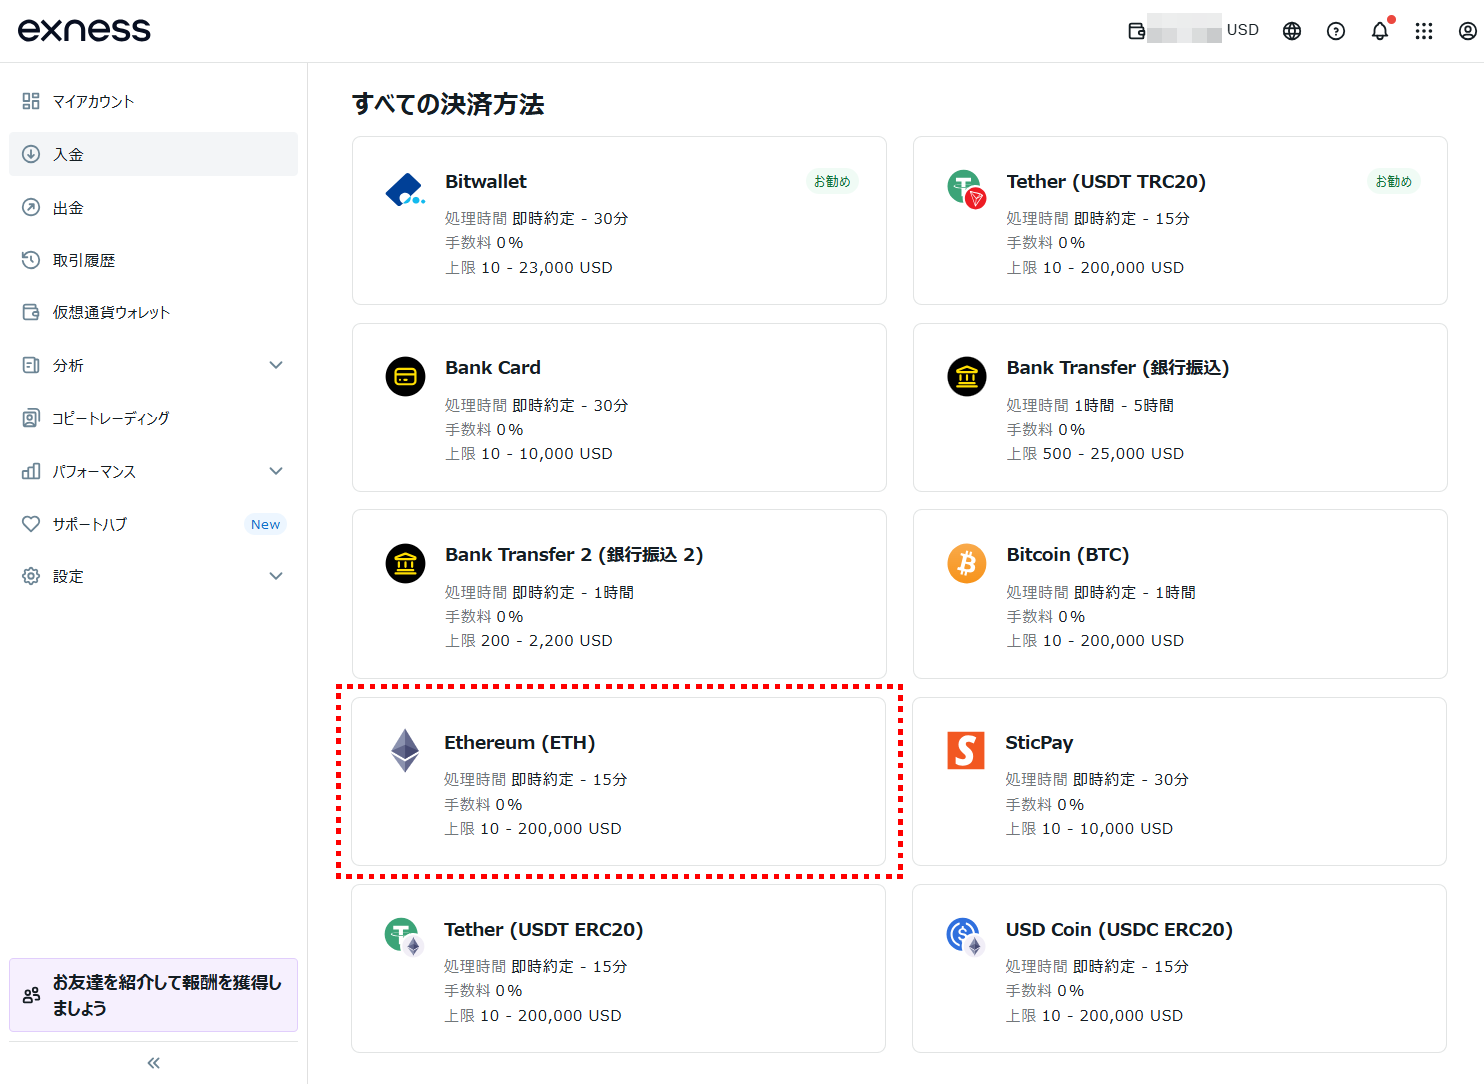
Task: Choose Tether (USDT ERC20) payment method
Action: tap(618, 968)
